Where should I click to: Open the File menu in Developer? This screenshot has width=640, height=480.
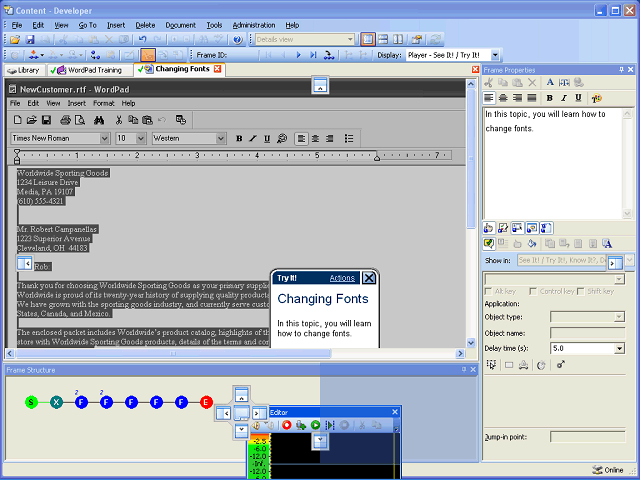click(x=17, y=25)
